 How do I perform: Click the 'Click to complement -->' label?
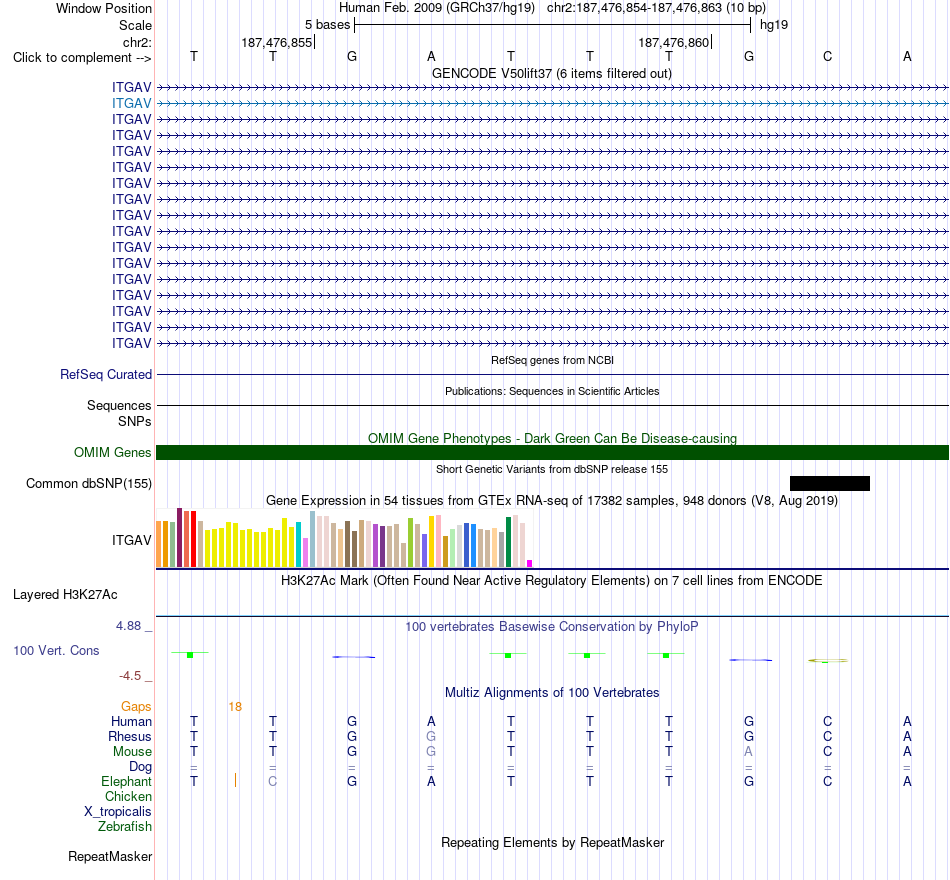pyautogui.click(x=82, y=58)
